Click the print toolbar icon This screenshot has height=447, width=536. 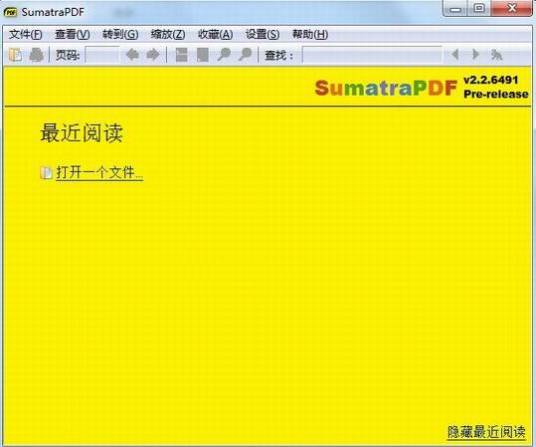pyautogui.click(x=37, y=55)
